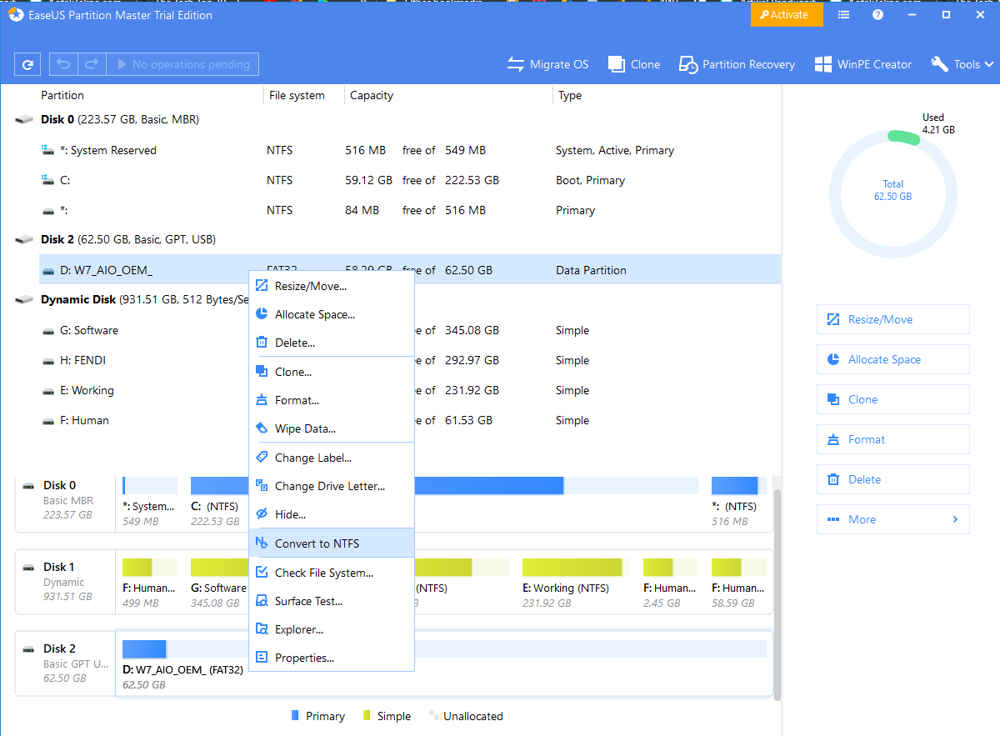Choose Change Label in context menu
This screenshot has height=736, width=1000.
coord(332,458)
